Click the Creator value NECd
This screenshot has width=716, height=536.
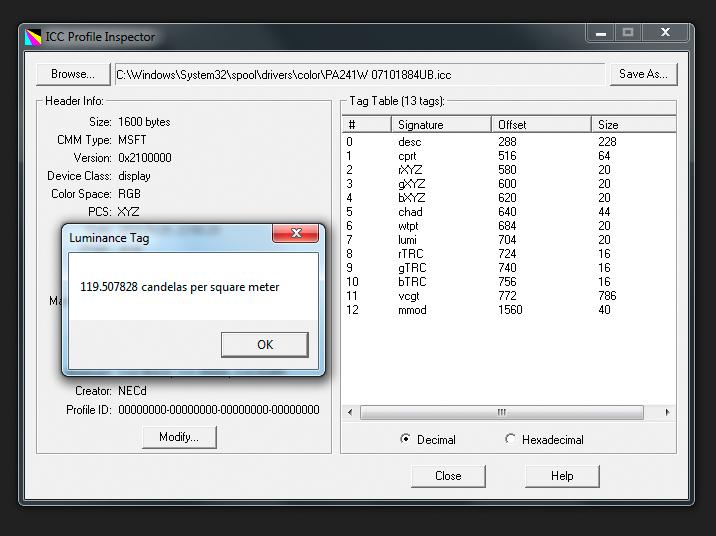tap(132, 391)
